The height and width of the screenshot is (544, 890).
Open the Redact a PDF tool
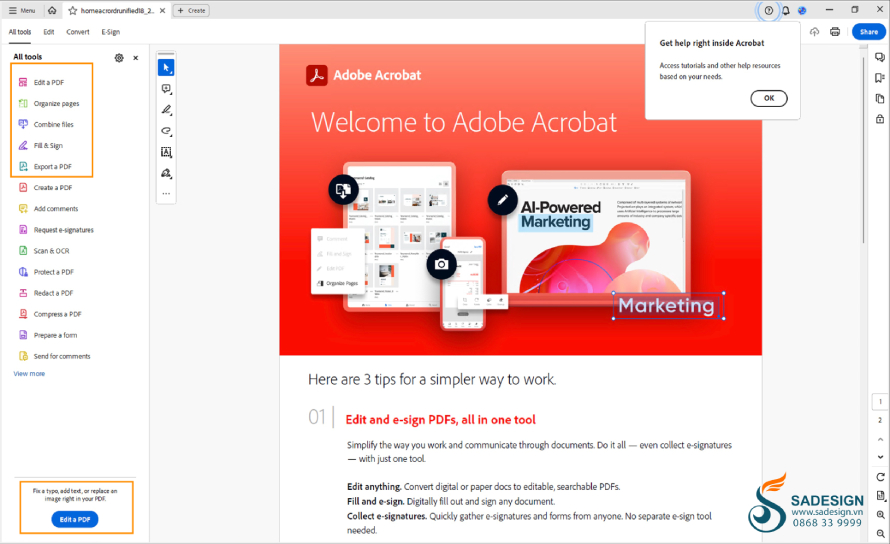coord(46,293)
